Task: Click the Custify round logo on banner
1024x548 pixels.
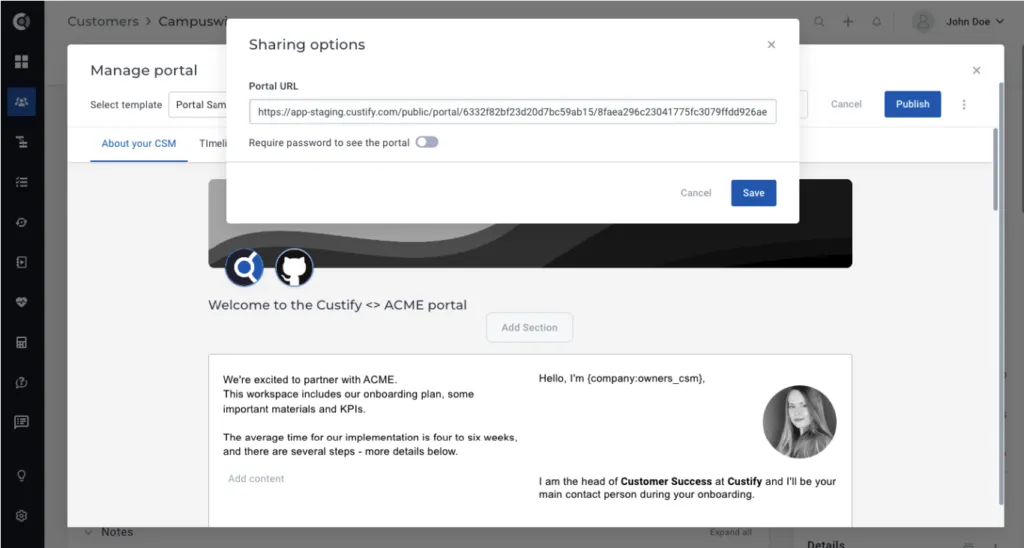Action: [x=244, y=267]
